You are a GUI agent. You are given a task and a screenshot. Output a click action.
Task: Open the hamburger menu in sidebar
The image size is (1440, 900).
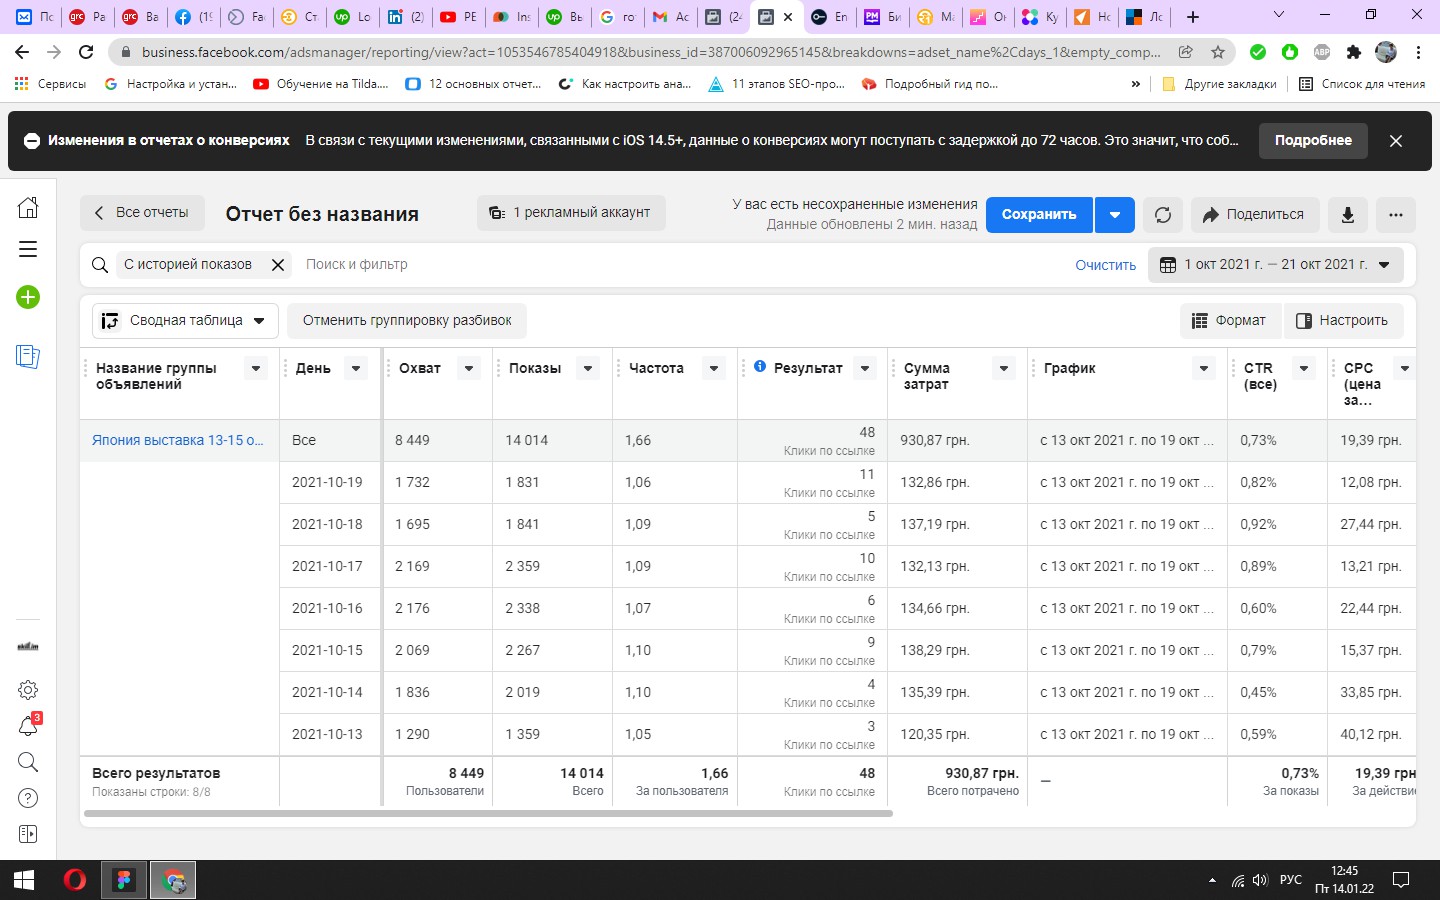tap(28, 249)
